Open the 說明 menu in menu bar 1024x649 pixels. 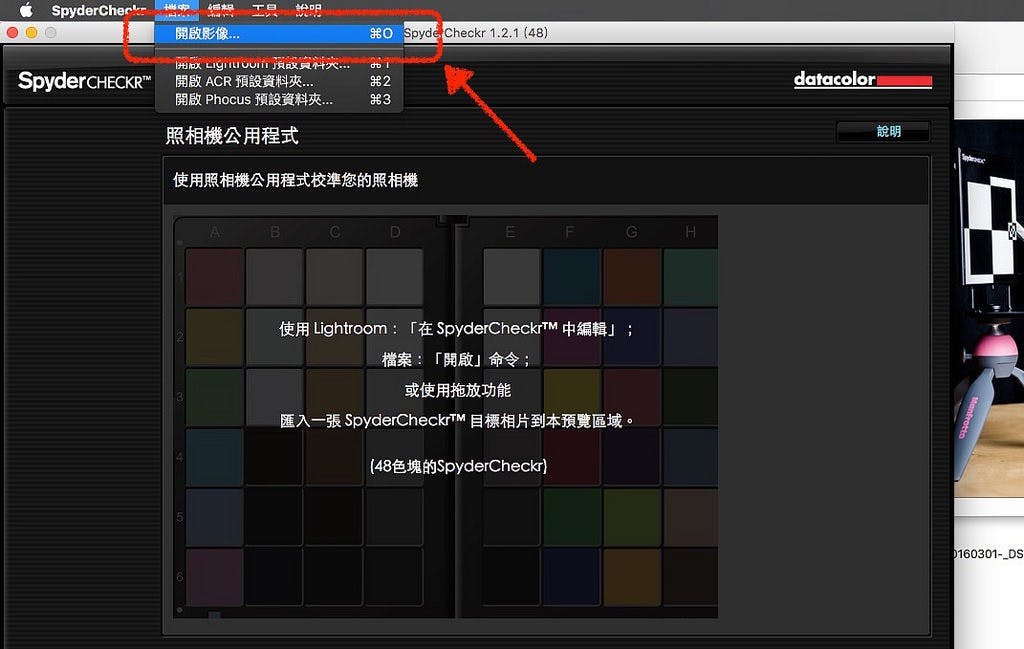click(309, 10)
